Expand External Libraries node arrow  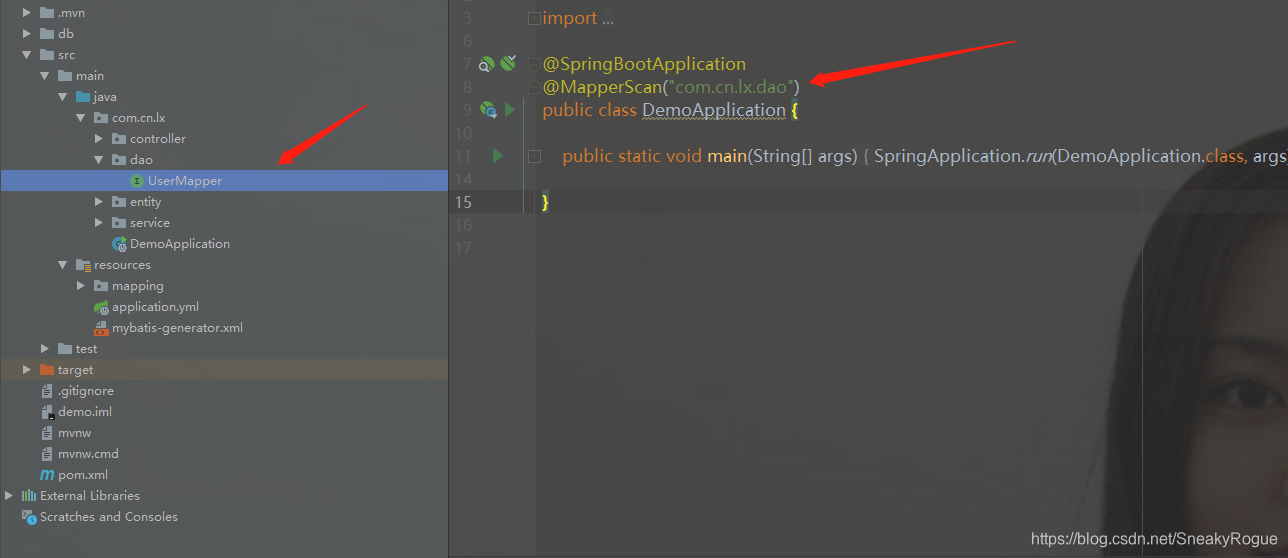pyautogui.click(x=9, y=496)
